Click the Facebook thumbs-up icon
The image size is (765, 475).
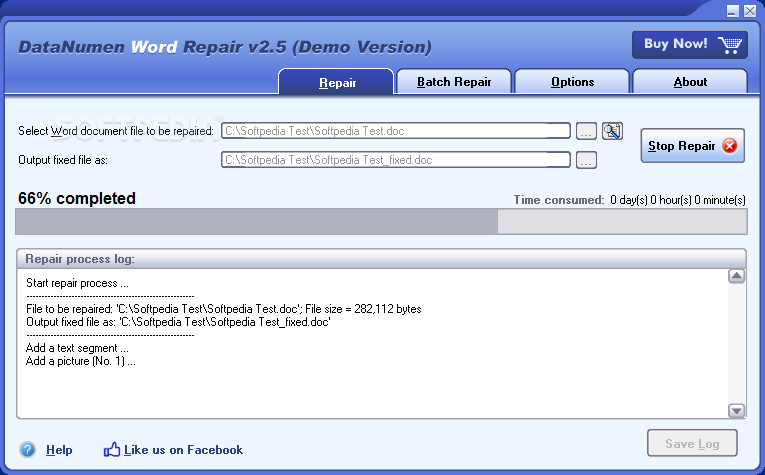click(x=112, y=449)
